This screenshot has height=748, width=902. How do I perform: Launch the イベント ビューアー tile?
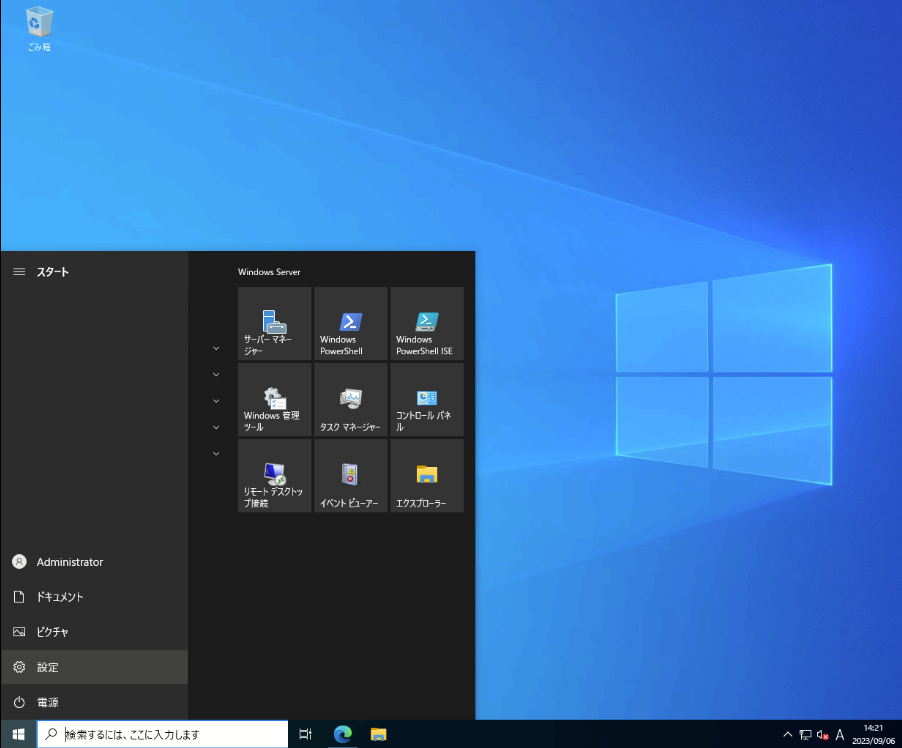(350, 475)
